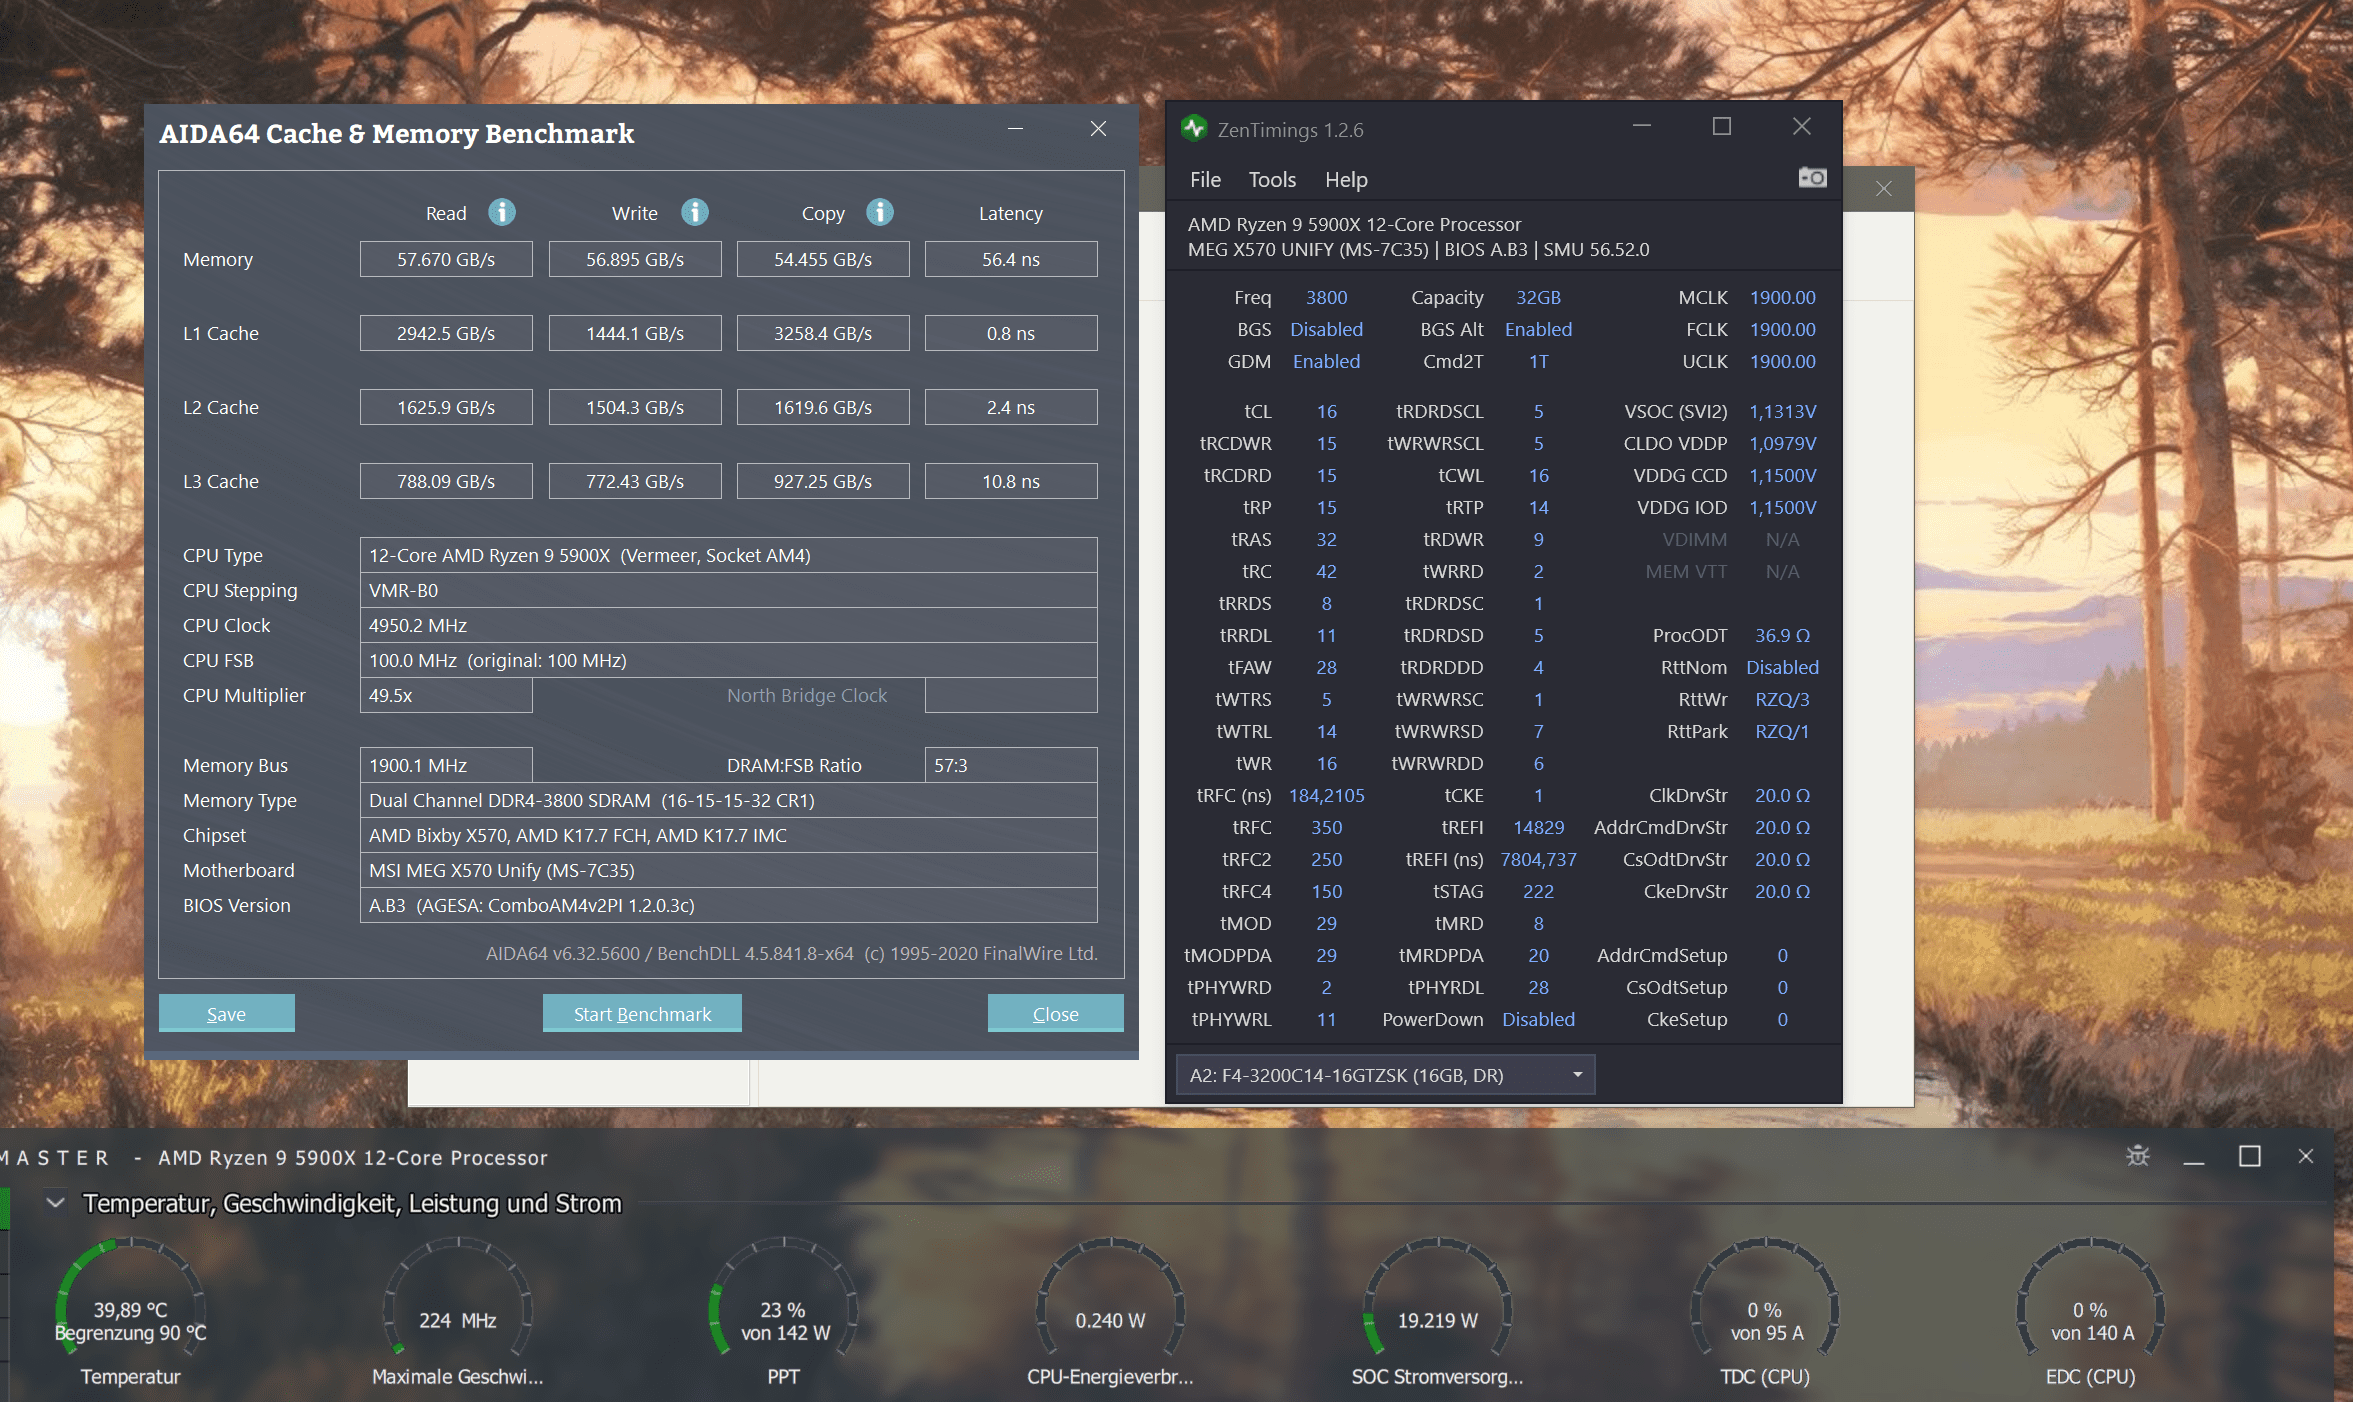Click the CPU Stepping VMR-B0 field

[728, 590]
